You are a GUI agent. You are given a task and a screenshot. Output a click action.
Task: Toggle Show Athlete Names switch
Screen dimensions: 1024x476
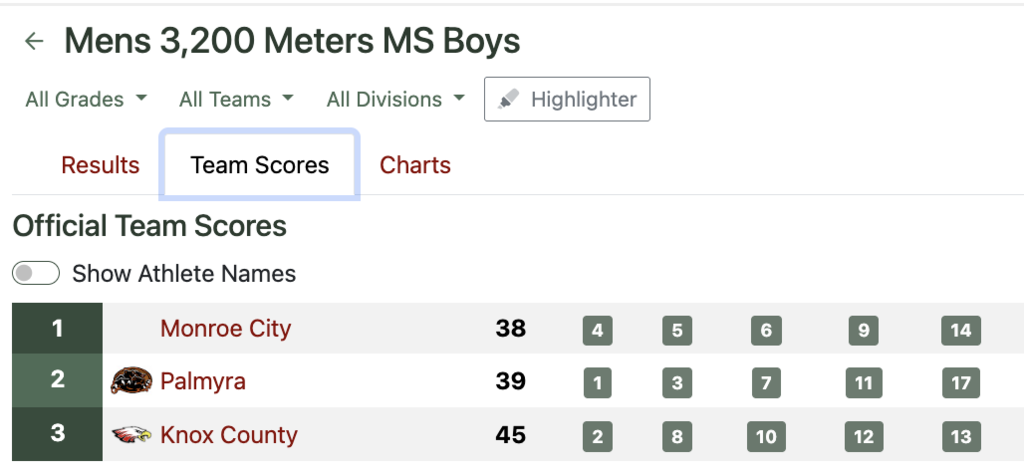click(36, 273)
